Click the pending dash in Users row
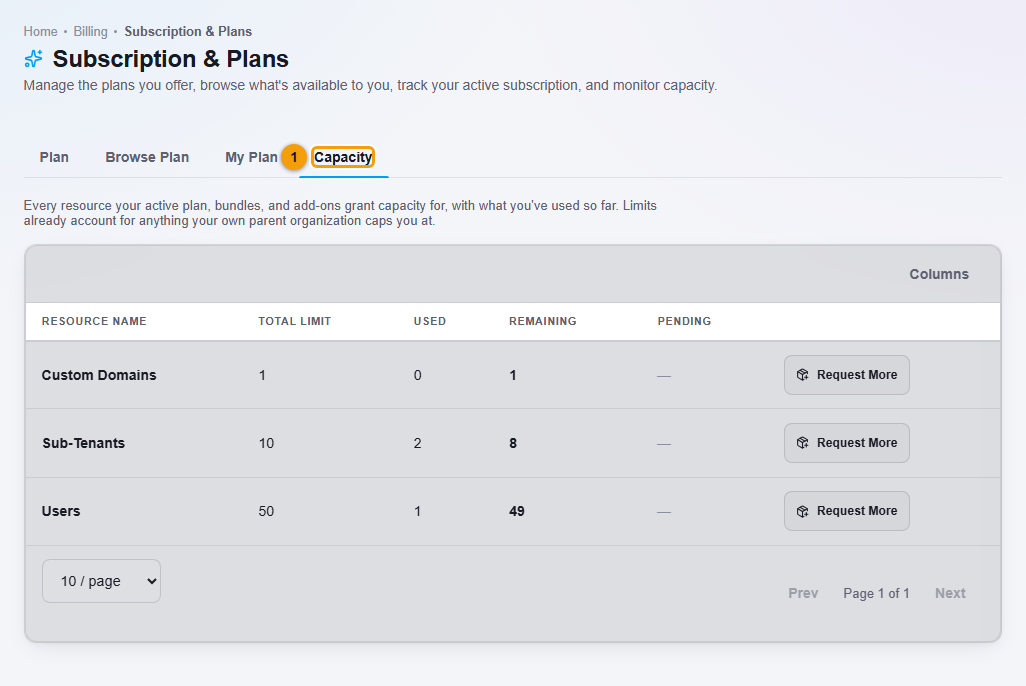1026x686 pixels. (x=664, y=512)
